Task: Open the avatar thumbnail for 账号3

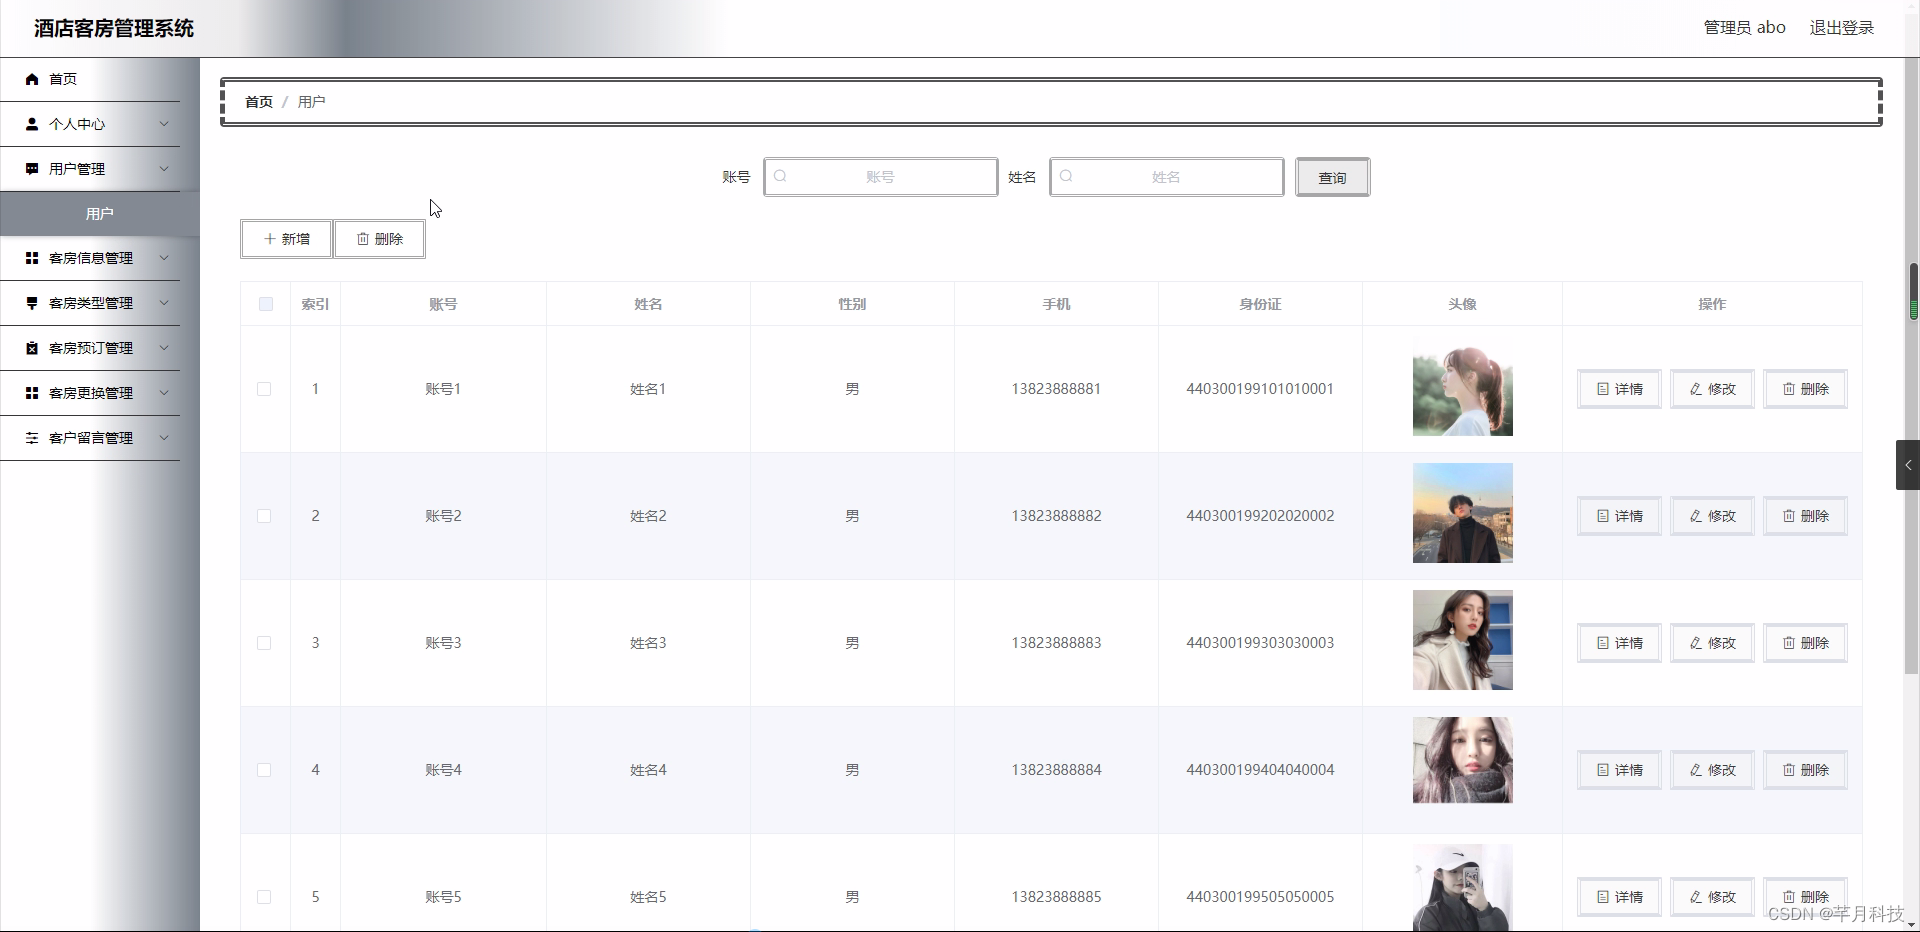Action: [x=1462, y=640]
